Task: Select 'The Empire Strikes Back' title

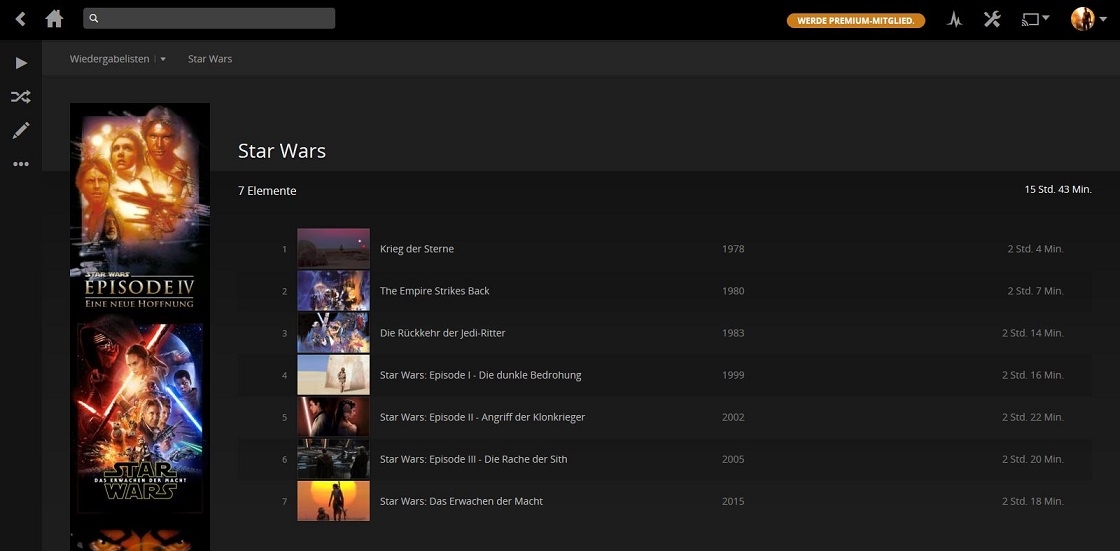Action: click(x=434, y=291)
